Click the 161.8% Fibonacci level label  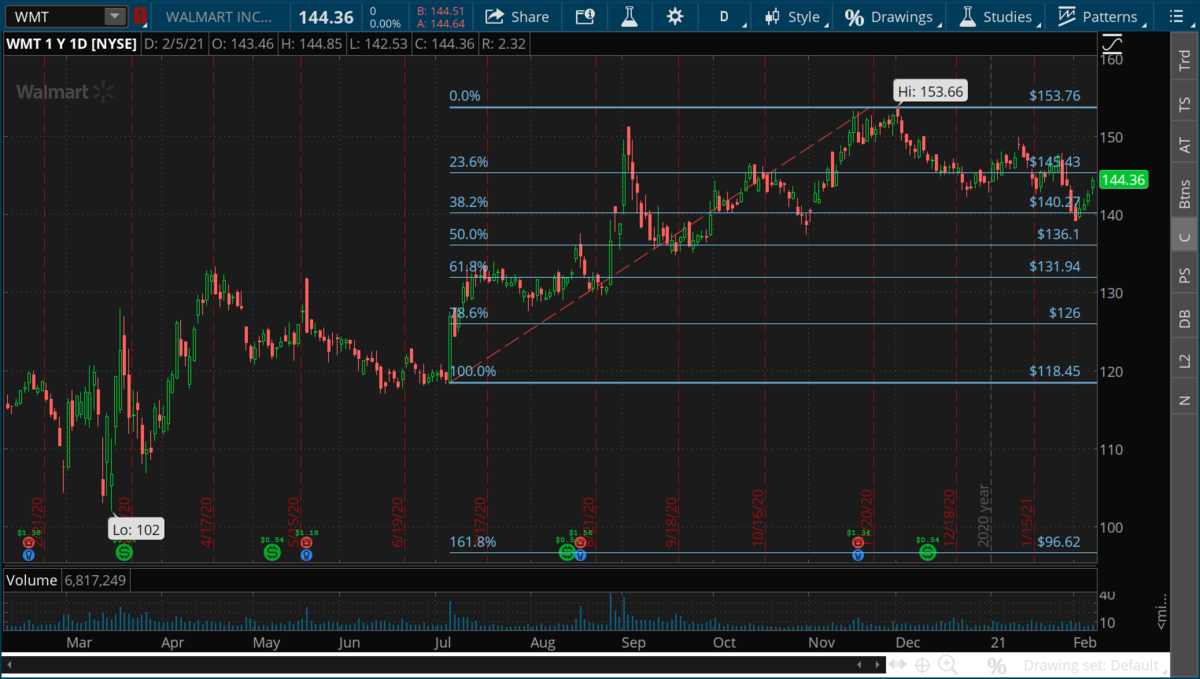point(473,542)
